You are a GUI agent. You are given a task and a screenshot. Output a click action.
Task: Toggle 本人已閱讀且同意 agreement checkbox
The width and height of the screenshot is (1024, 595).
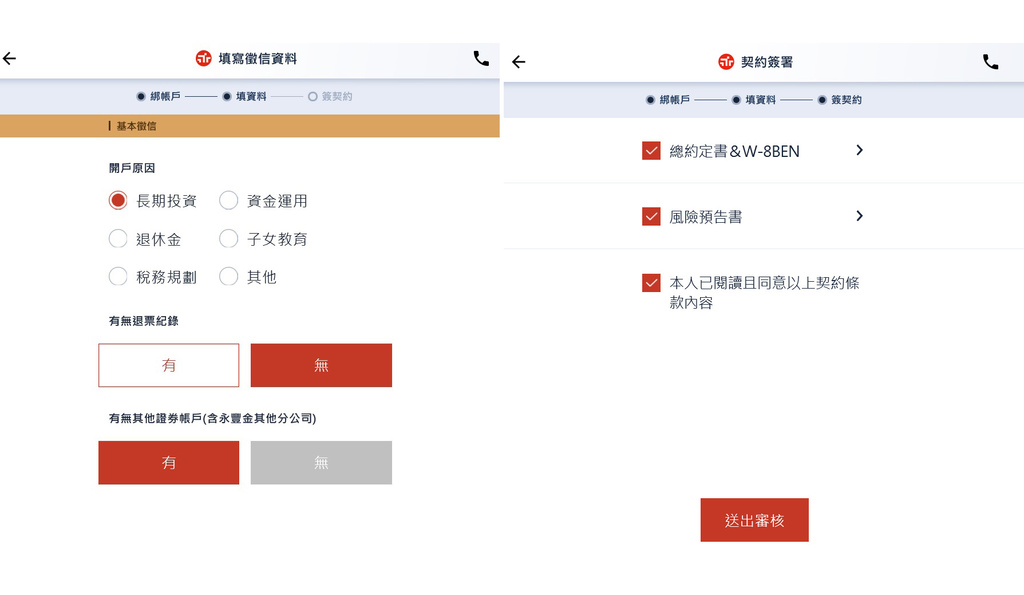click(651, 283)
